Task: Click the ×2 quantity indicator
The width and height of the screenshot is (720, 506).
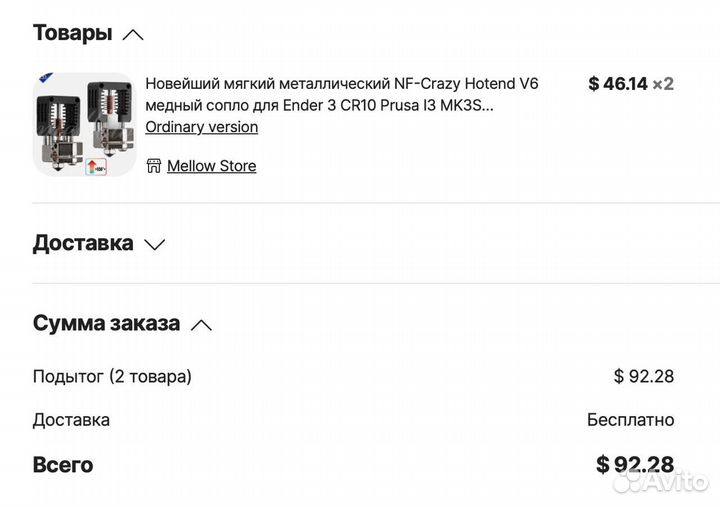Action: 663,84
